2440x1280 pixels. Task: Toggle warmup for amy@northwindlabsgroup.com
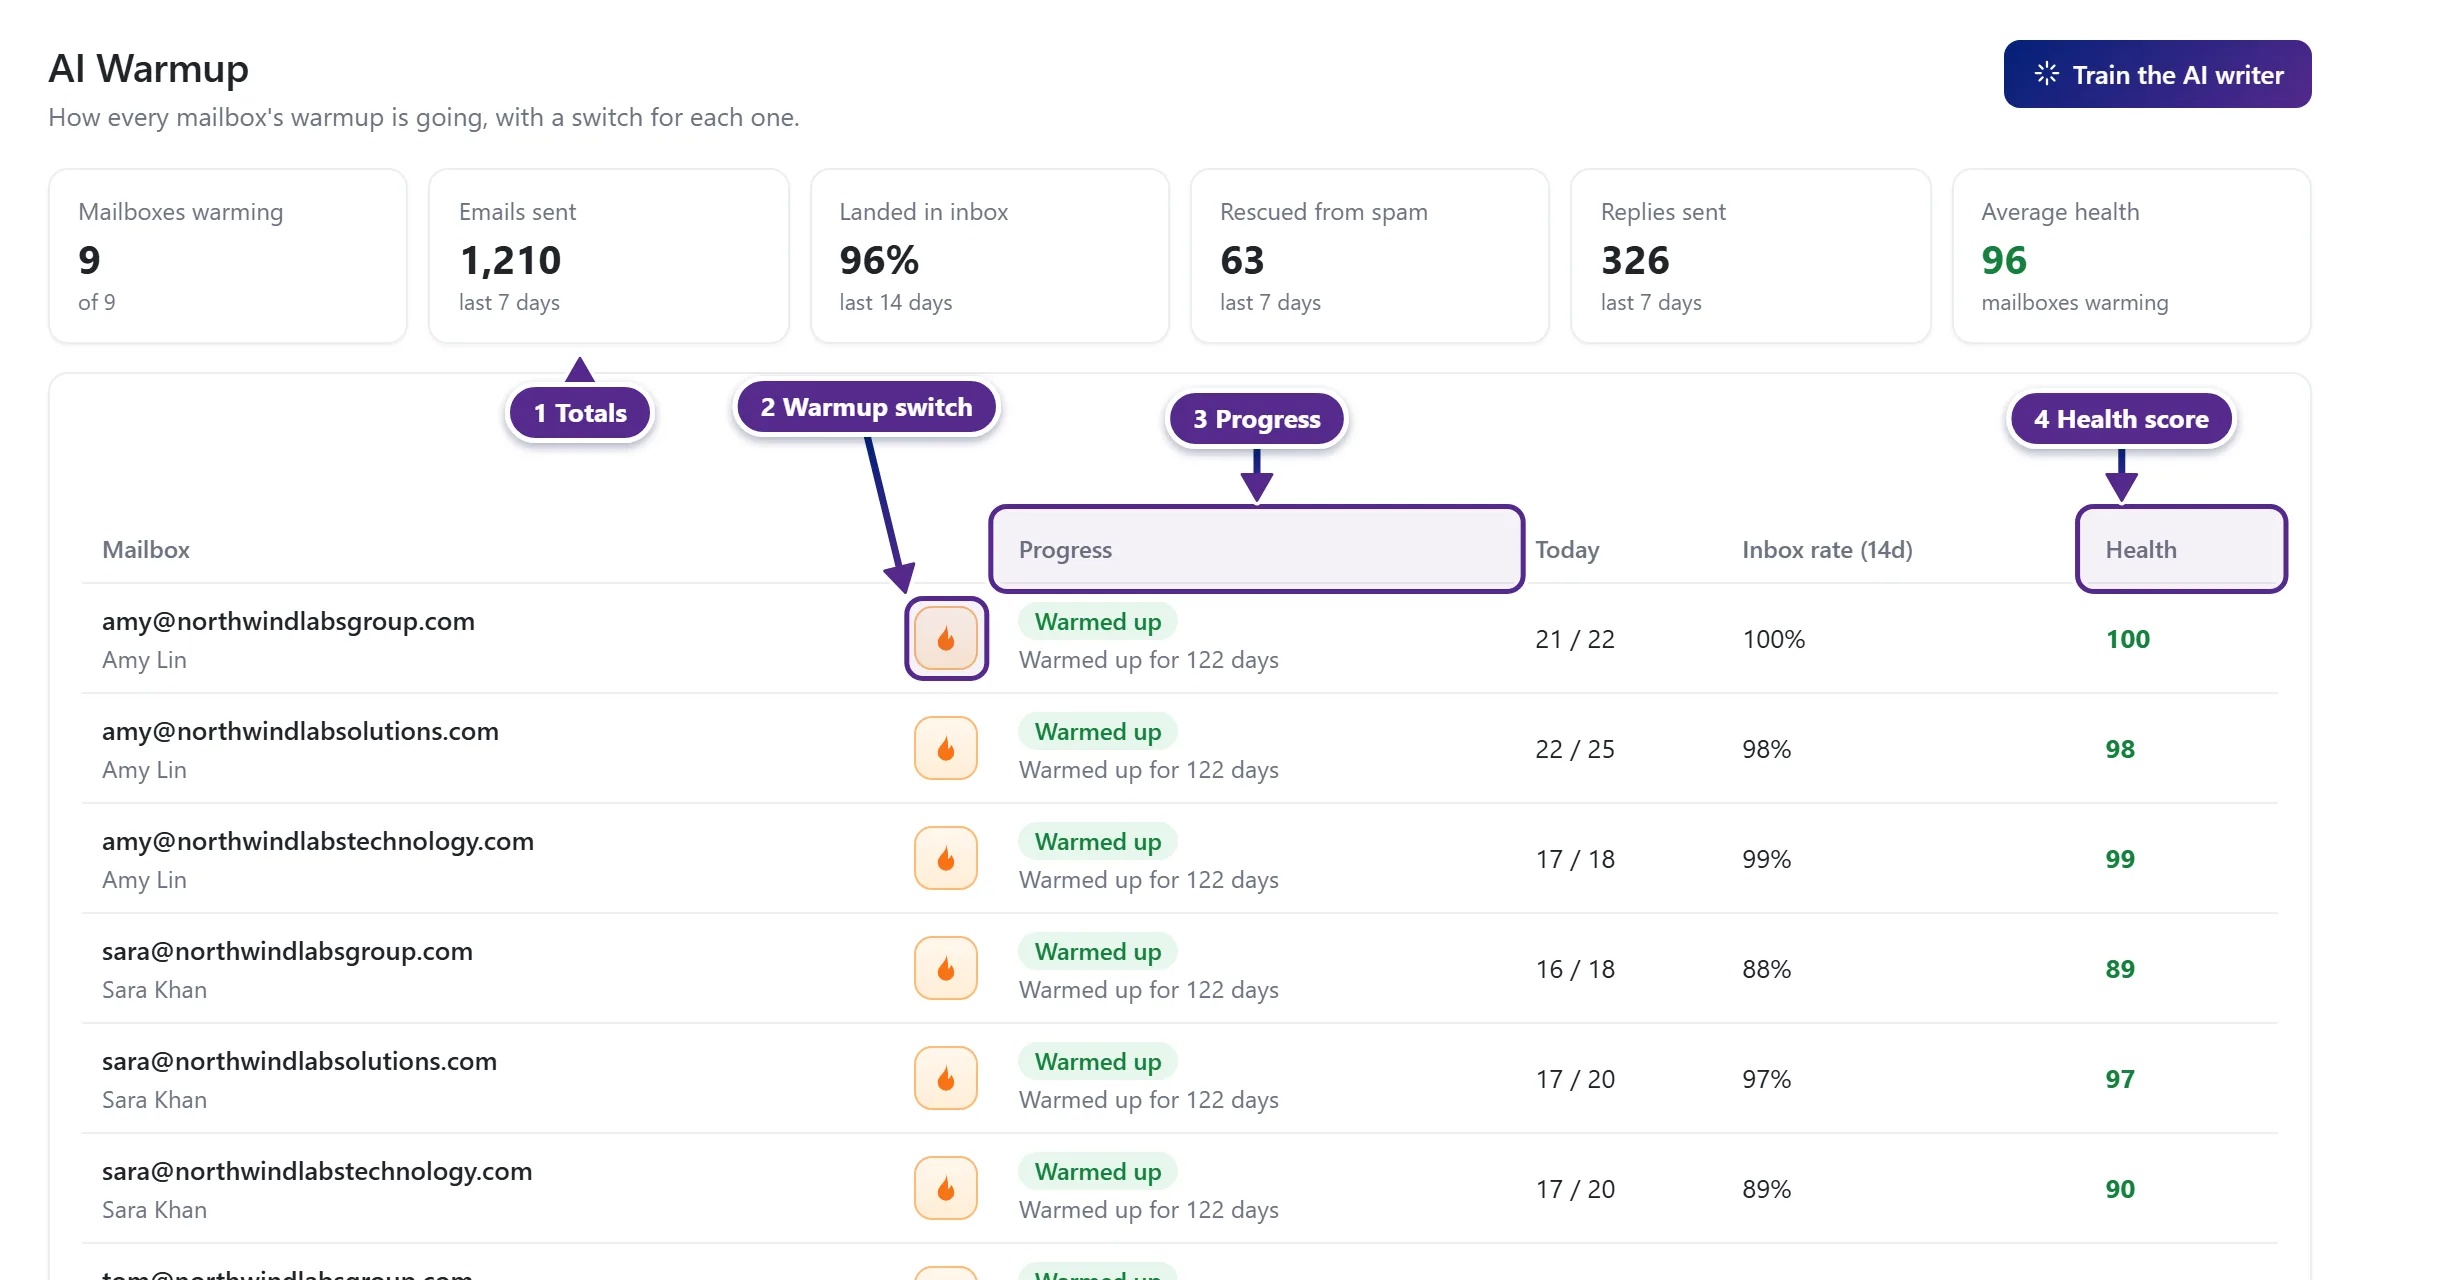click(x=945, y=638)
